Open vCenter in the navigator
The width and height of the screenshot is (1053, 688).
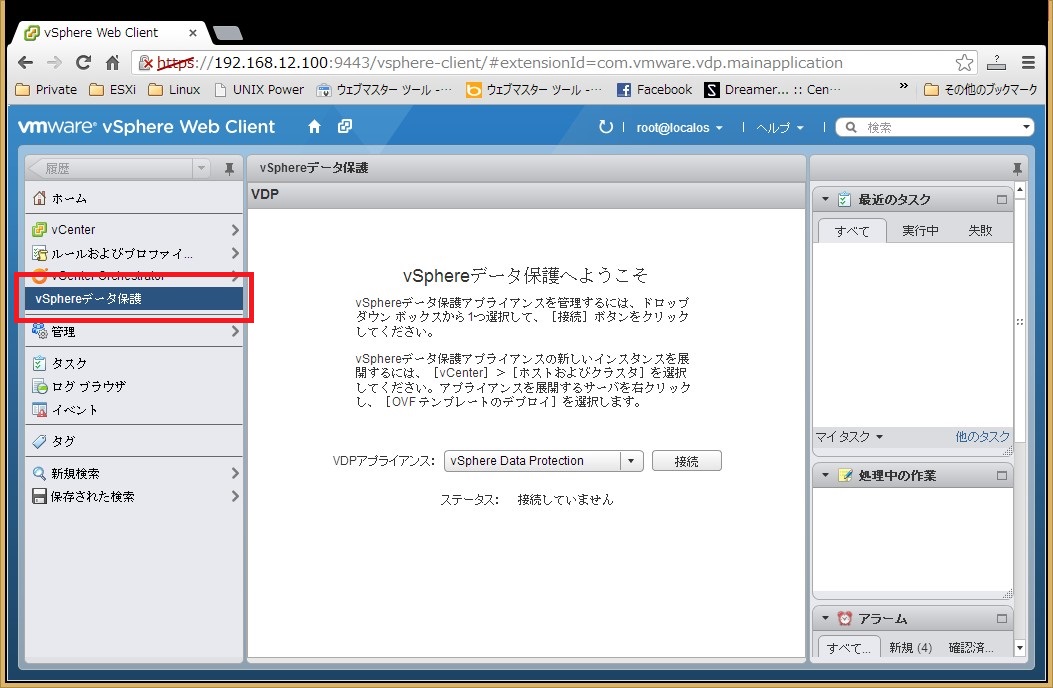click(134, 230)
